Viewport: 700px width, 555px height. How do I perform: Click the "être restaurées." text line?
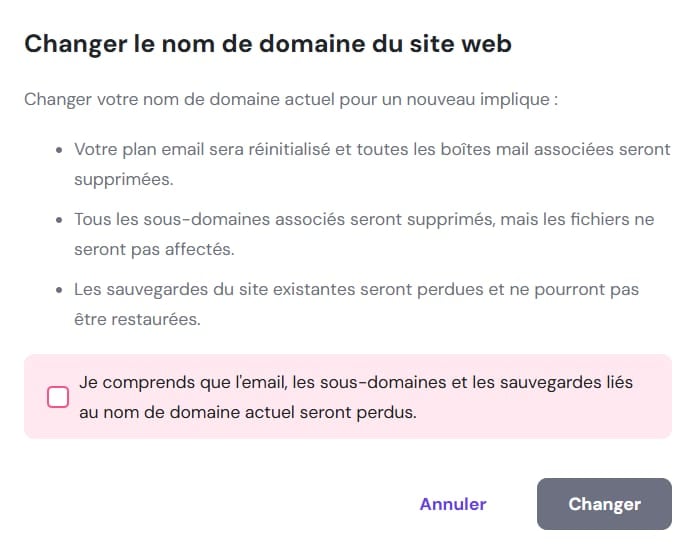pyautogui.click(x=138, y=321)
